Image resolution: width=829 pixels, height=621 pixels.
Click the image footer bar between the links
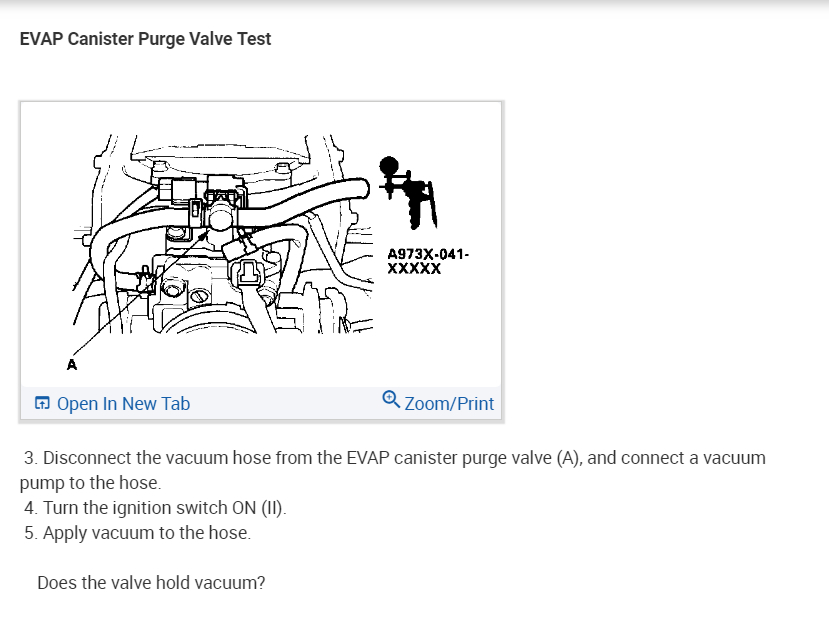click(x=285, y=404)
